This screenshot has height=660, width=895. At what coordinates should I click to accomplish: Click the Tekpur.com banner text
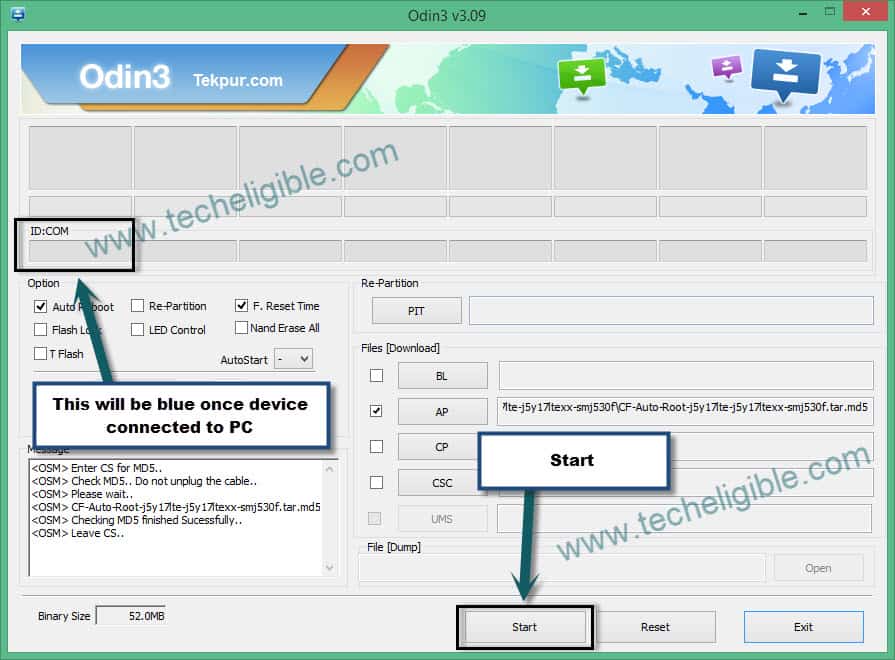click(238, 80)
